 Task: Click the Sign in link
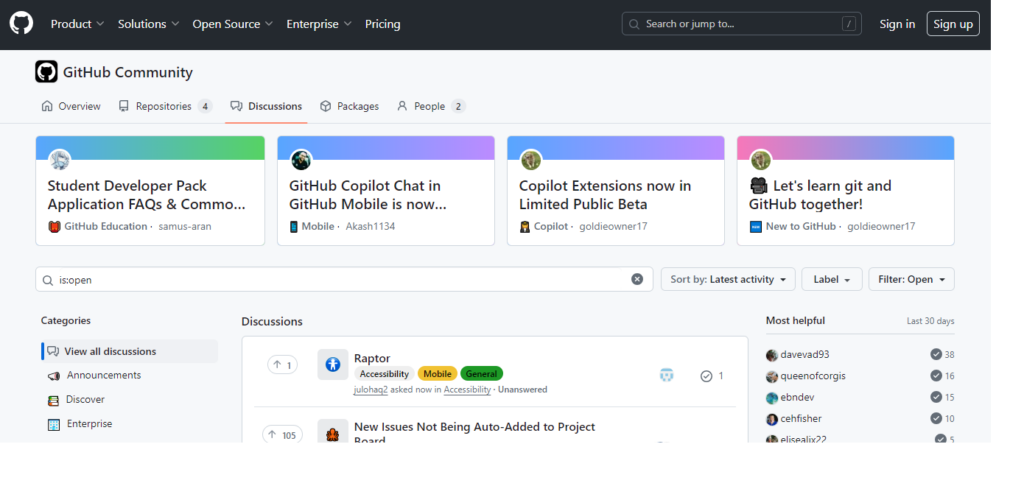(x=897, y=24)
